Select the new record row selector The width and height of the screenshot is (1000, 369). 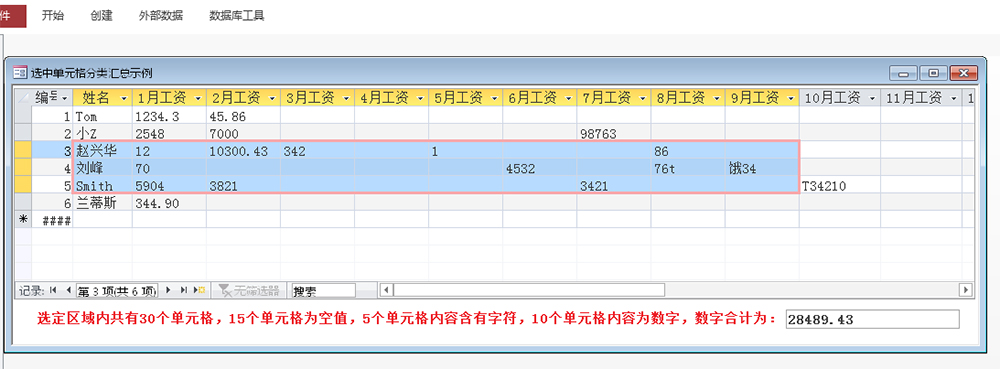[23, 220]
